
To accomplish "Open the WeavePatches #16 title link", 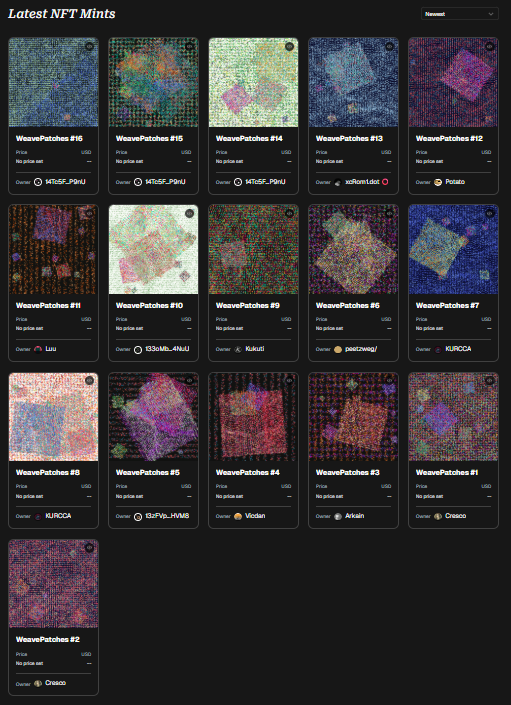I will pyautogui.click(x=49, y=138).
